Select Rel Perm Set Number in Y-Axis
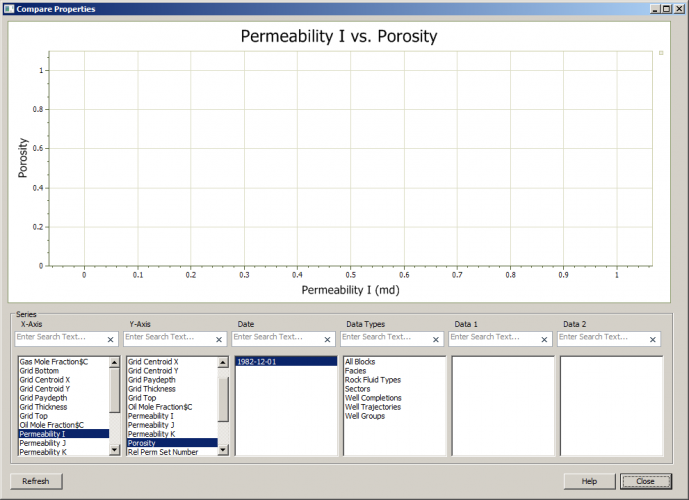This screenshot has width=689, height=500. [x=163, y=452]
